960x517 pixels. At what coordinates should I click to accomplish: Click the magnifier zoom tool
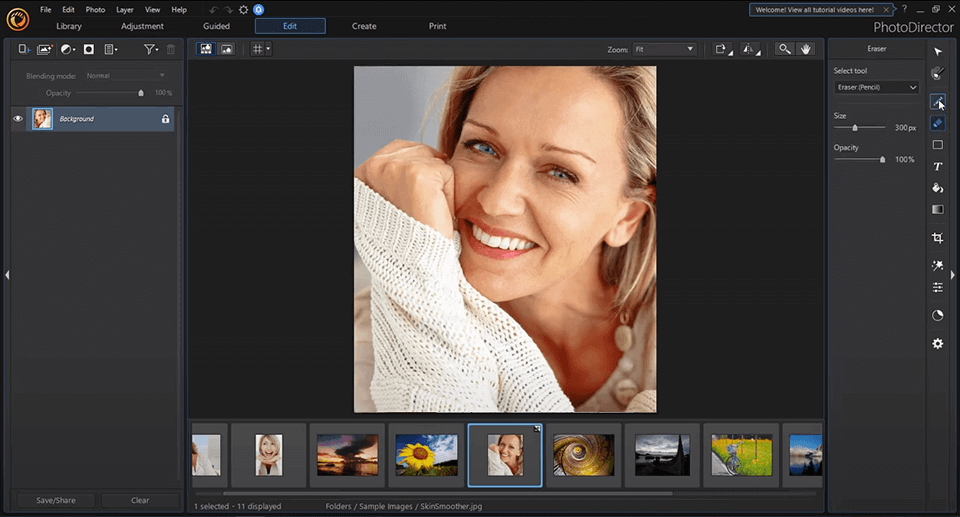coord(785,49)
